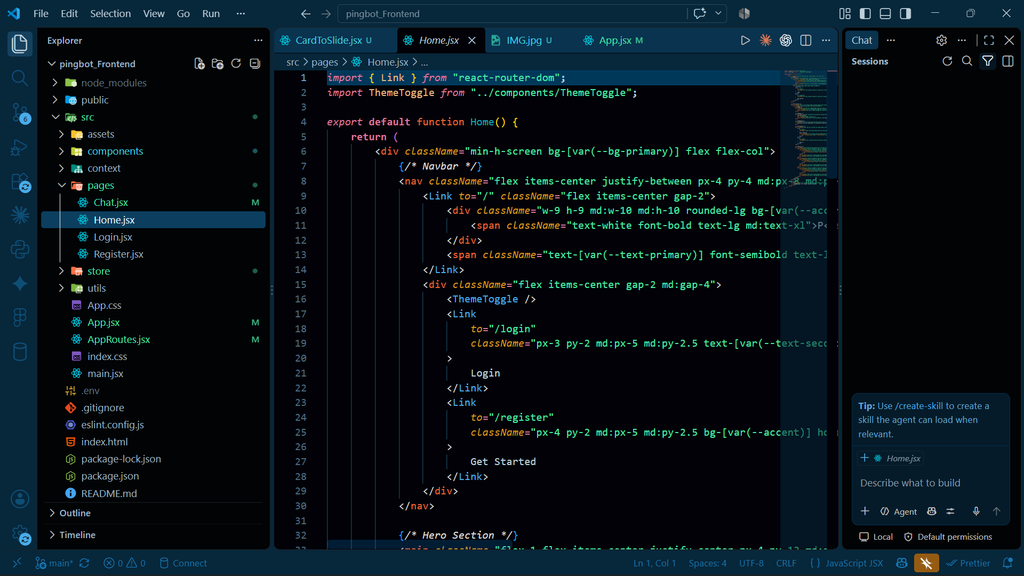Image resolution: width=1024 pixels, height=576 pixels.
Task: Expand the Timeline section
Action: 77,535
